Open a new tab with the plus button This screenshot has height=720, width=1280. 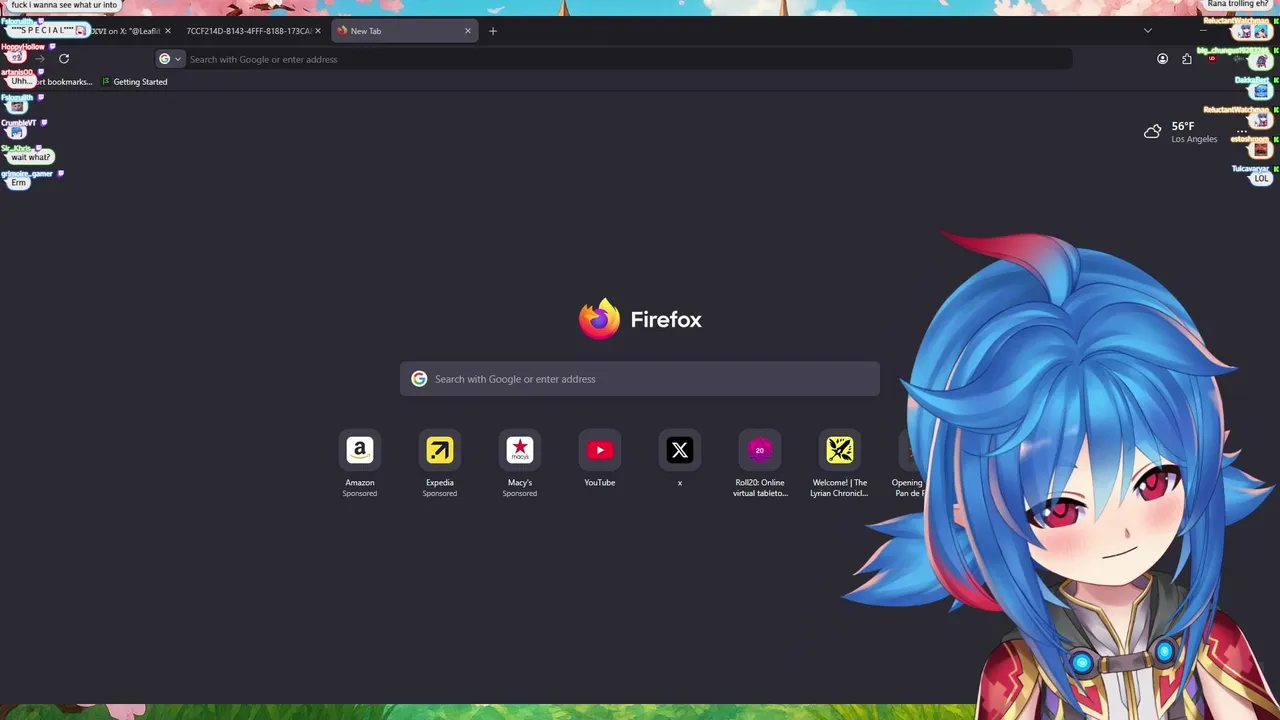[493, 31]
